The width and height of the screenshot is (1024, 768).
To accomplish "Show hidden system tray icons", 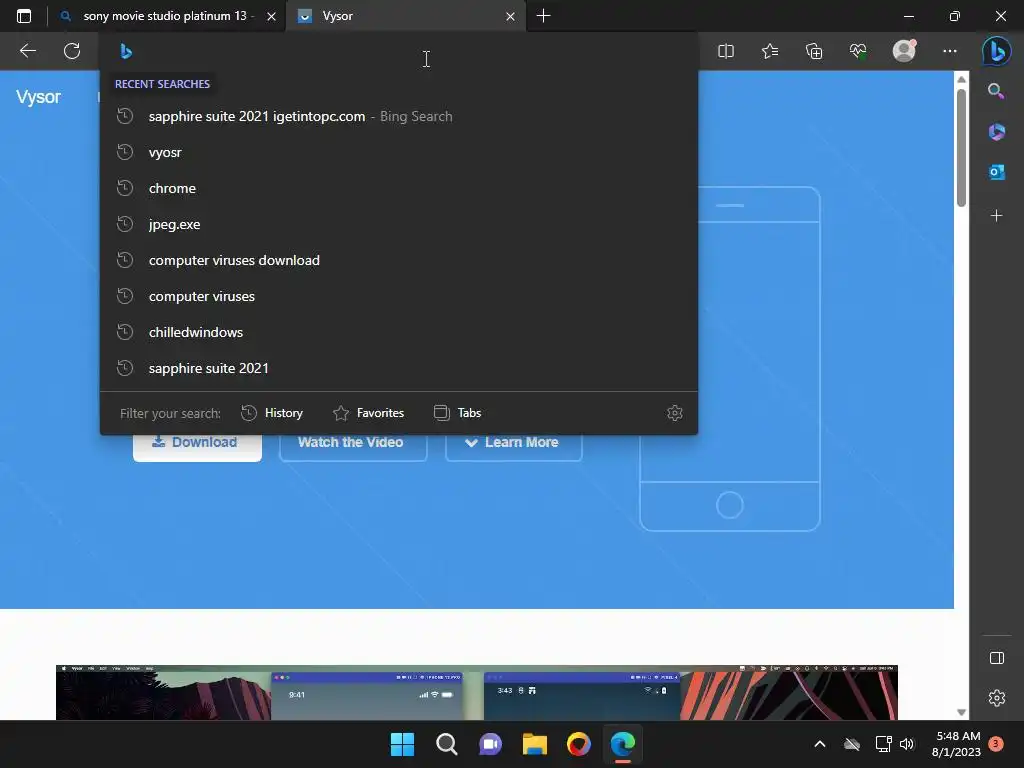I will click(820, 744).
